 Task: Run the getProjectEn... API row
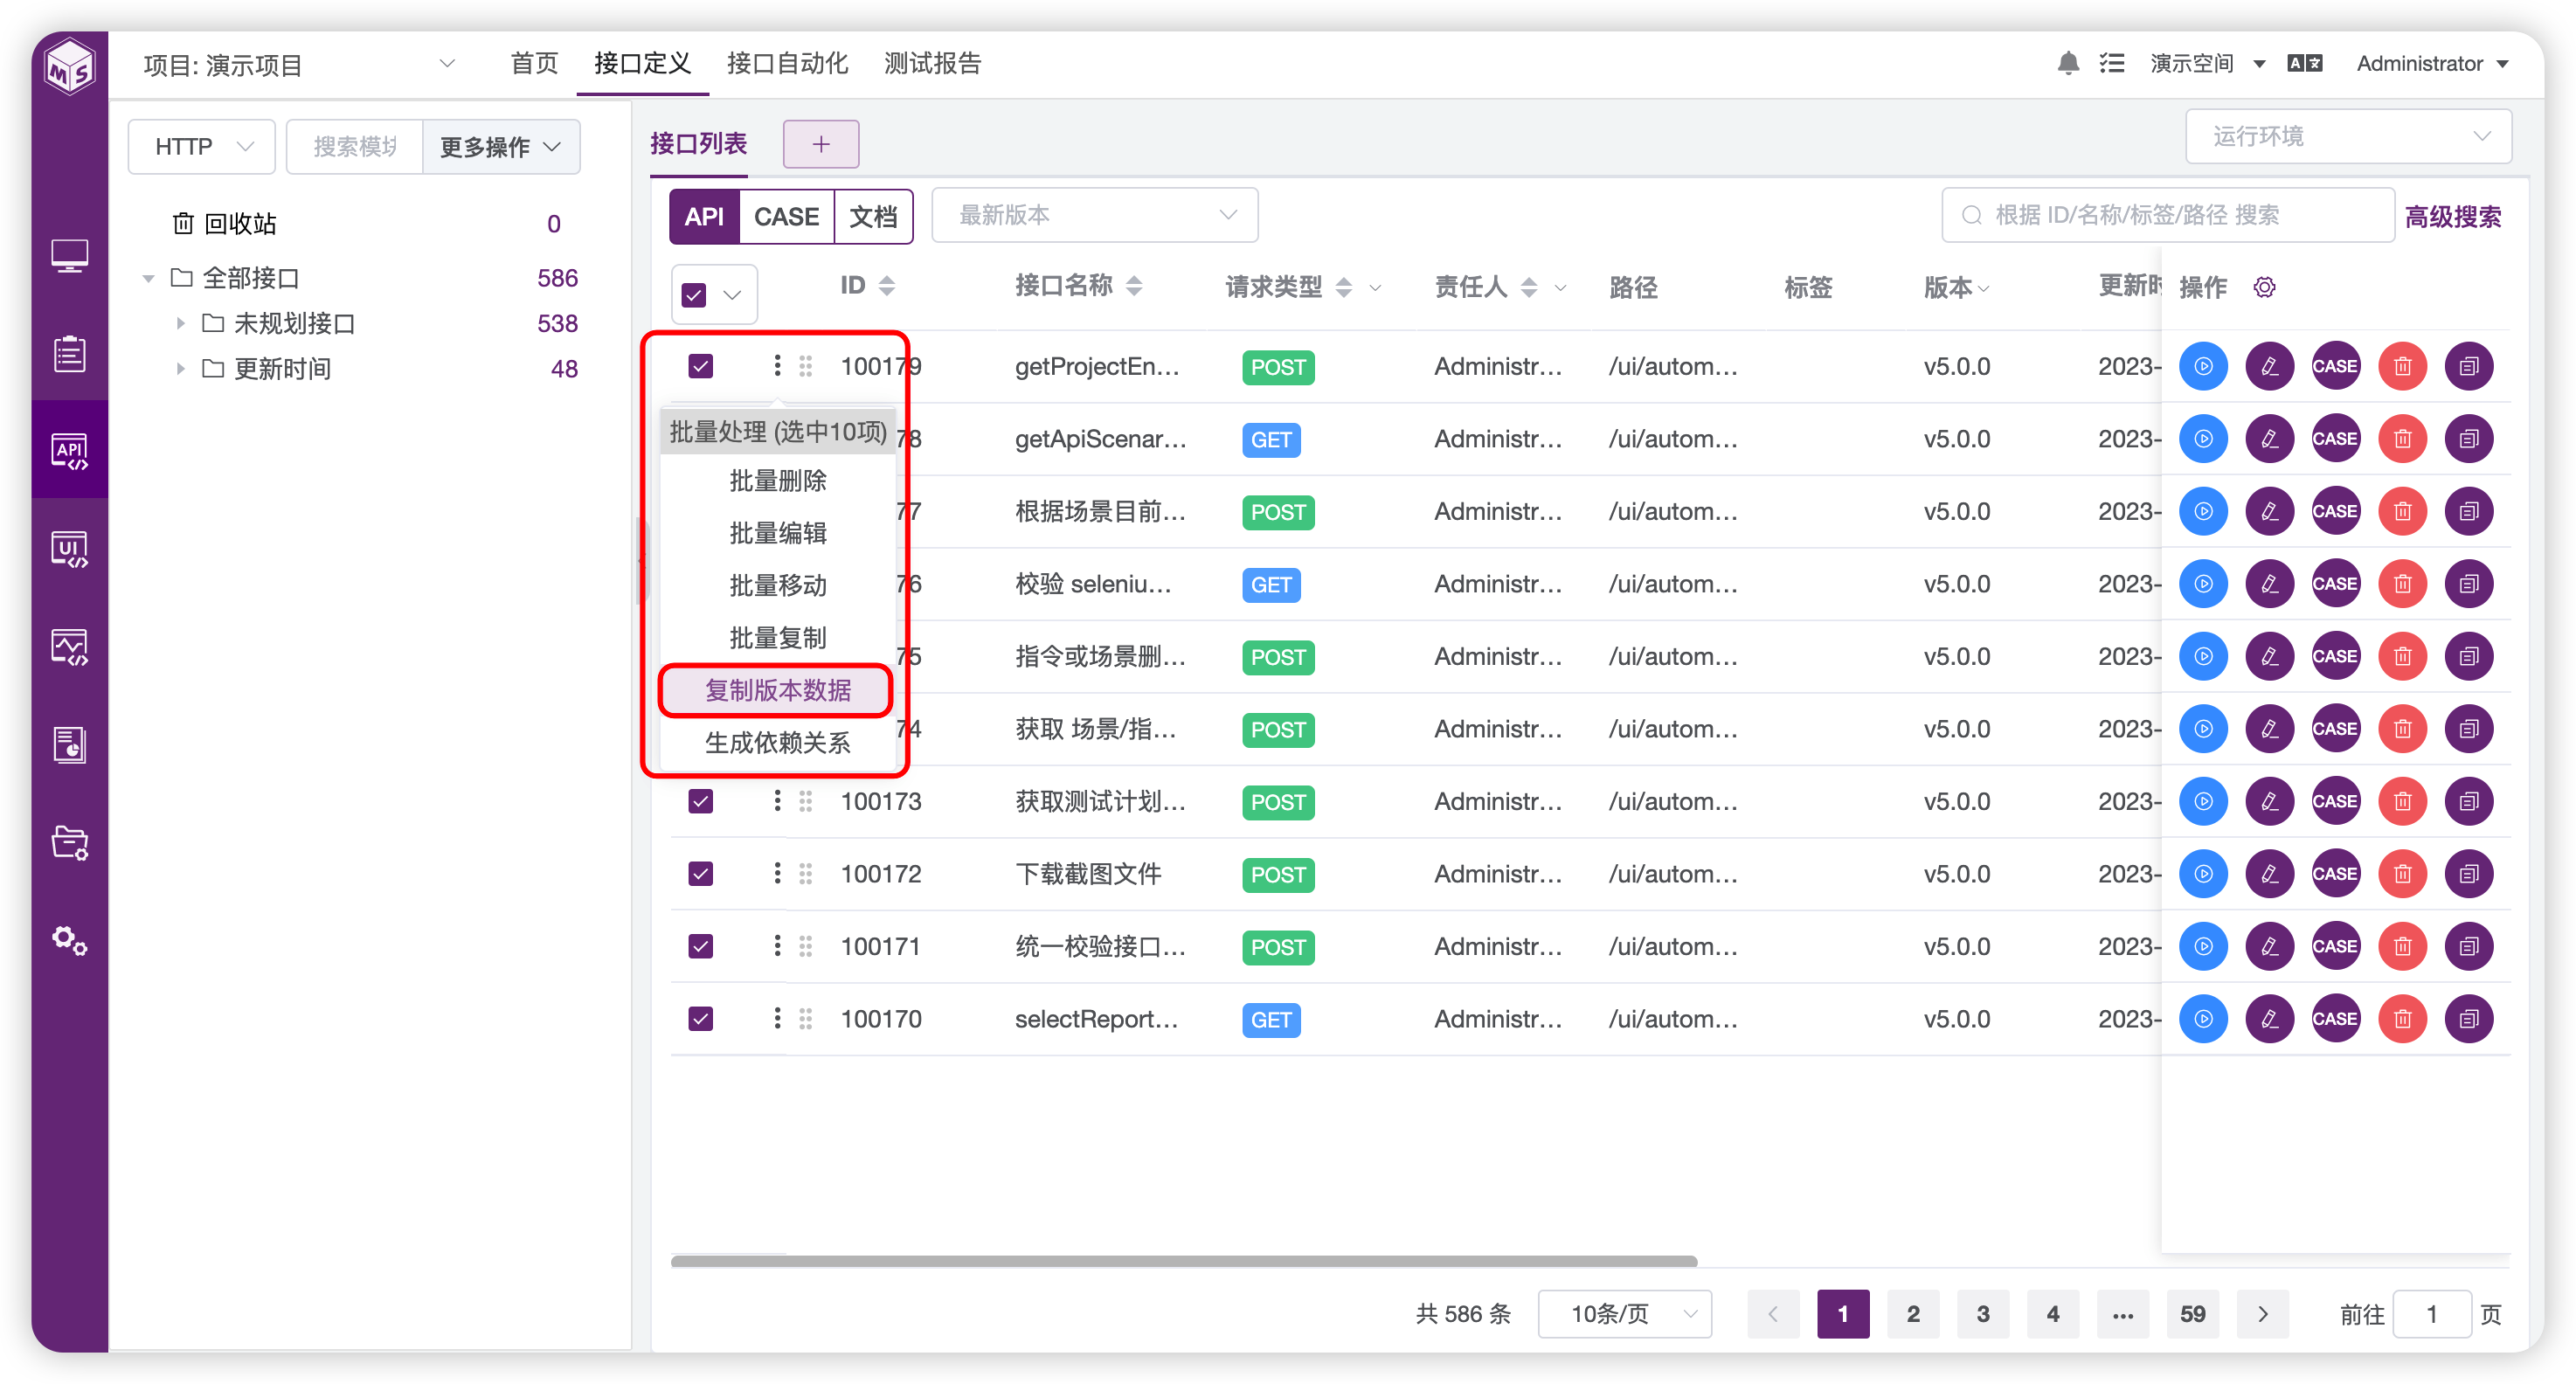click(2203, 367)
